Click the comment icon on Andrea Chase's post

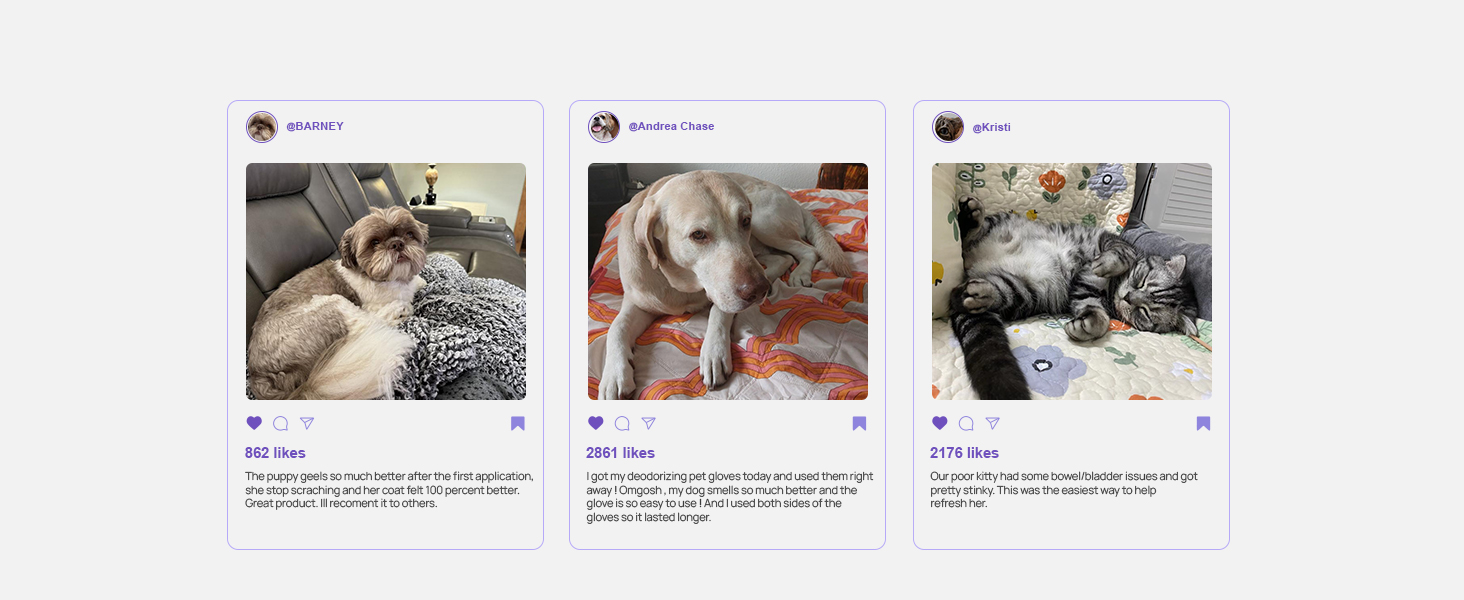coord(622,423)
